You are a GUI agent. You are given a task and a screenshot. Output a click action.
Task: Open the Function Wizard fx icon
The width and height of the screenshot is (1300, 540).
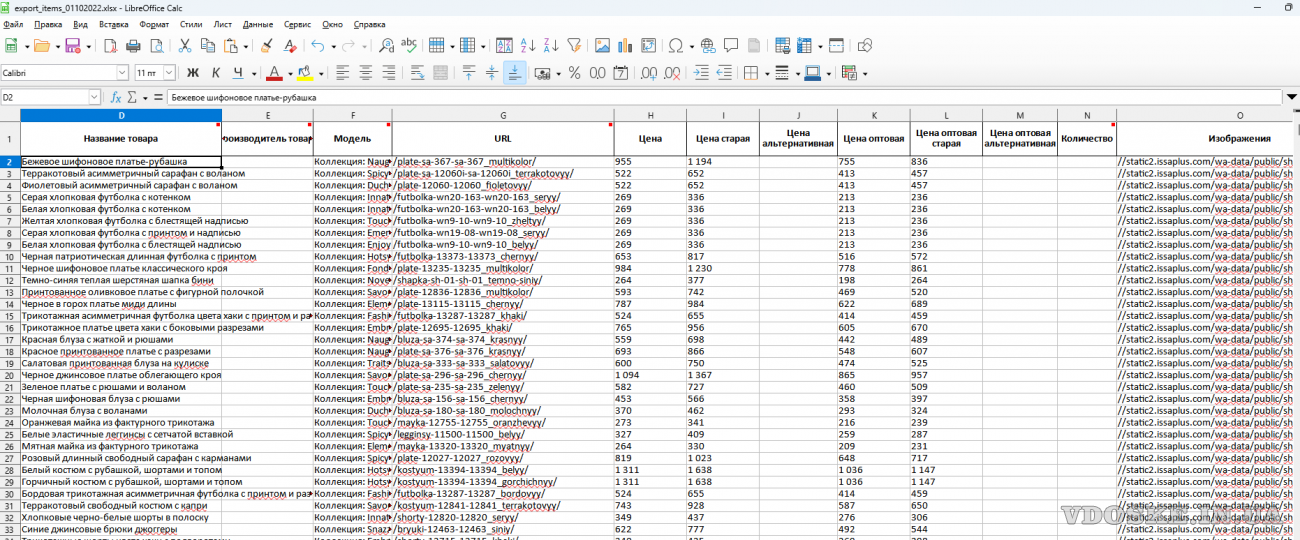pyautogui.click(x=116, y=98)
